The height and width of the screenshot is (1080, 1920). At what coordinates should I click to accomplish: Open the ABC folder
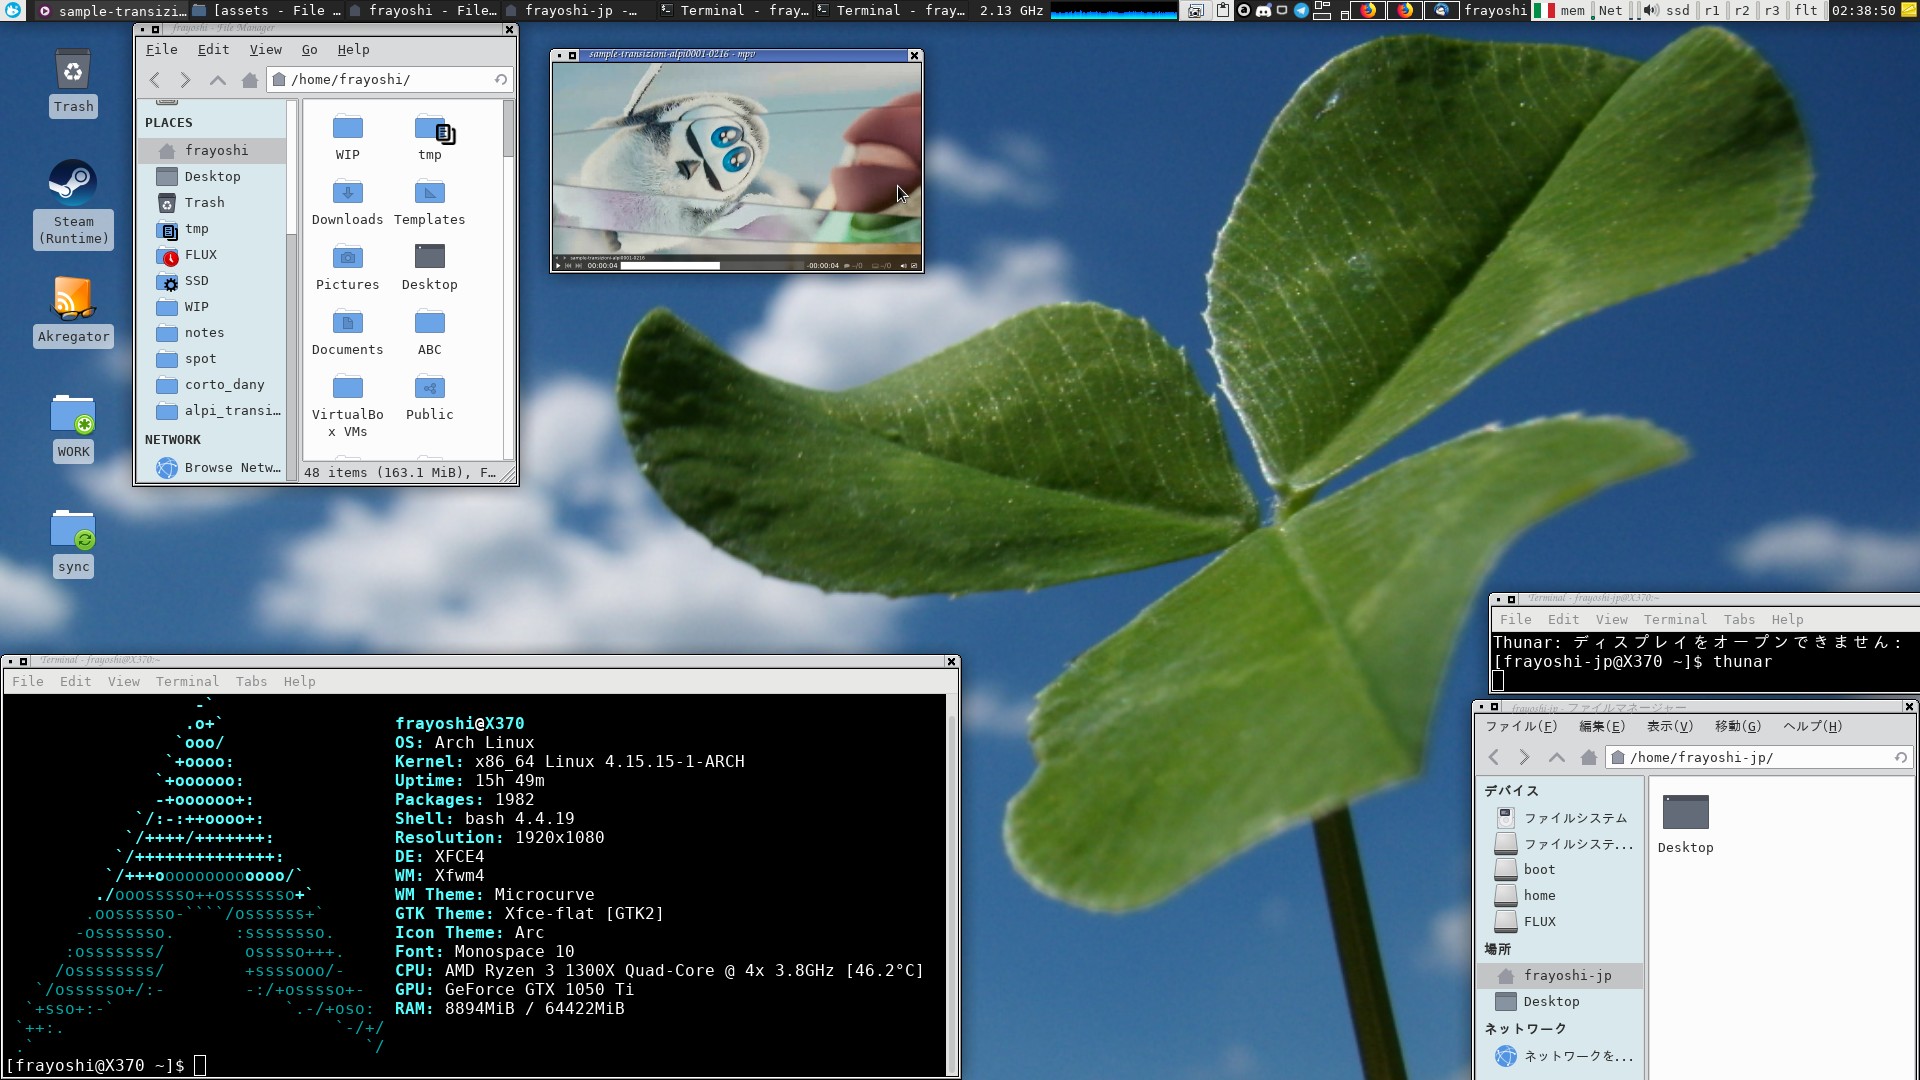[430, 333]
